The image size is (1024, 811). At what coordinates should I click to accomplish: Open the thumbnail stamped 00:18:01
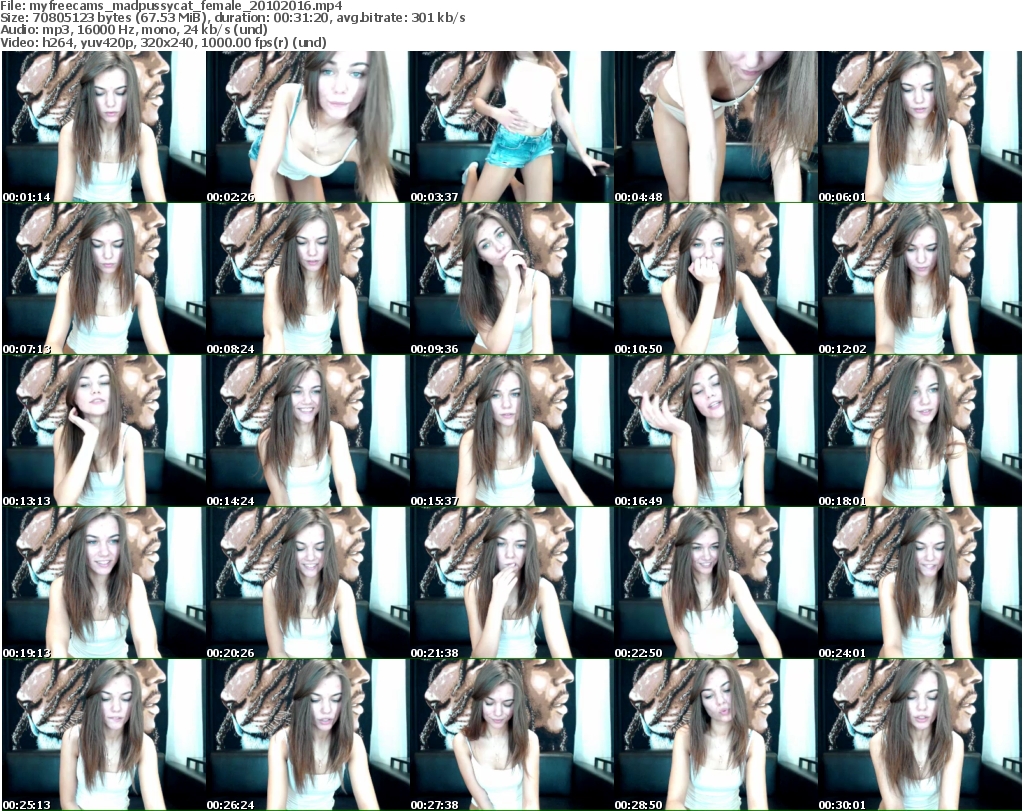click(920, 431)
